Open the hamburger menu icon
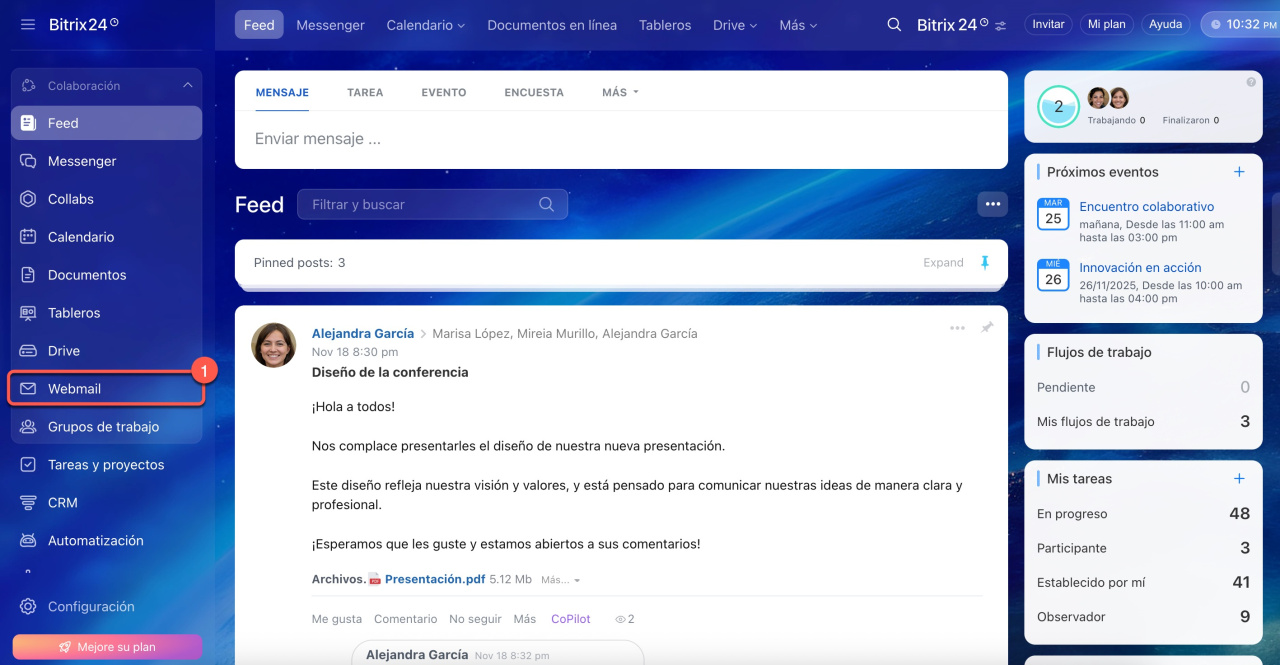The image size is (1280, 665). coord(28,24)
